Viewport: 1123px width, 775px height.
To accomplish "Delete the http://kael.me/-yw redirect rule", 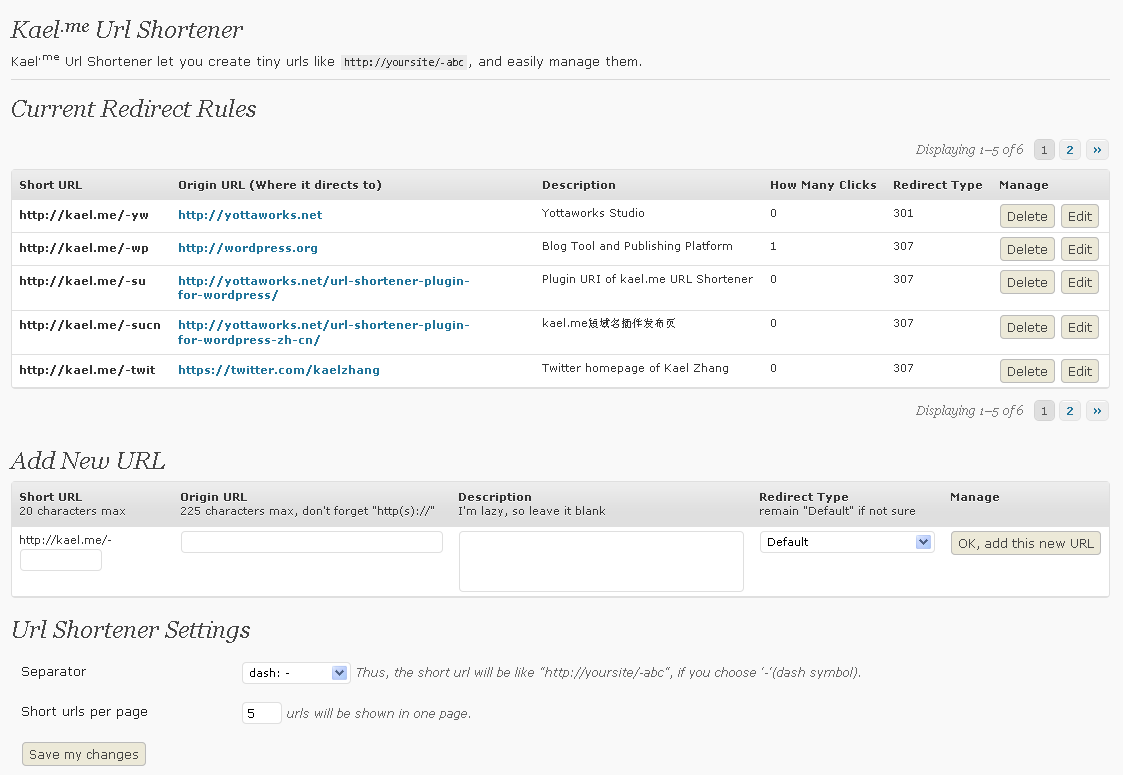I will [x=1026, y=216].
